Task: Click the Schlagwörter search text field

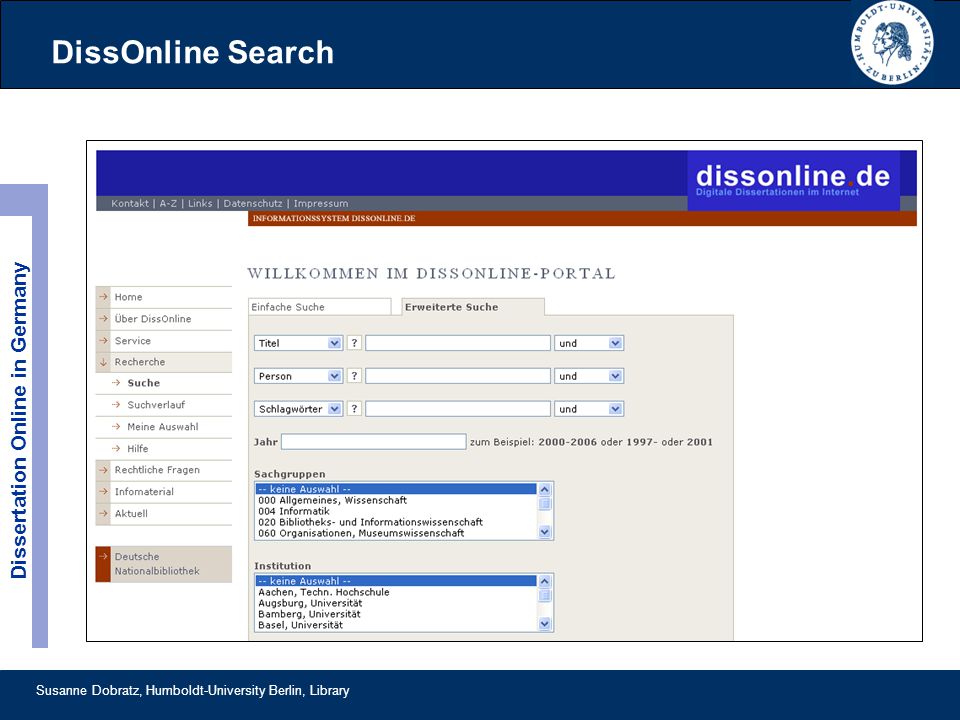Action: [x=458, y=409]
